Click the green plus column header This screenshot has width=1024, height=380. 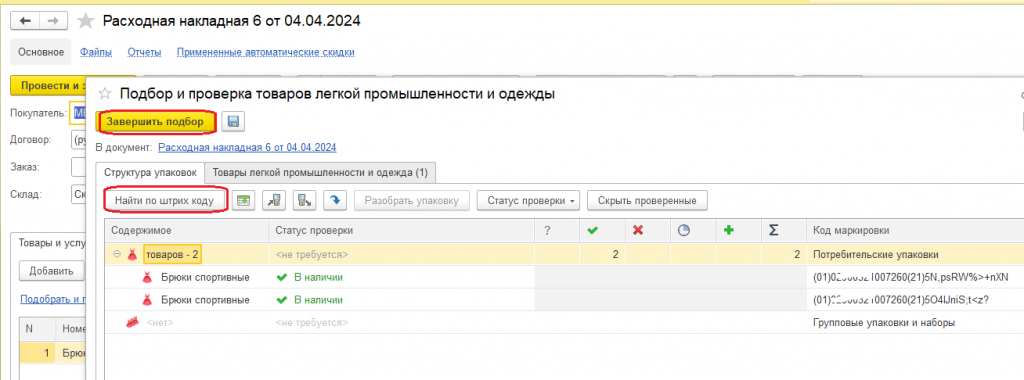[x=739, y=230]
